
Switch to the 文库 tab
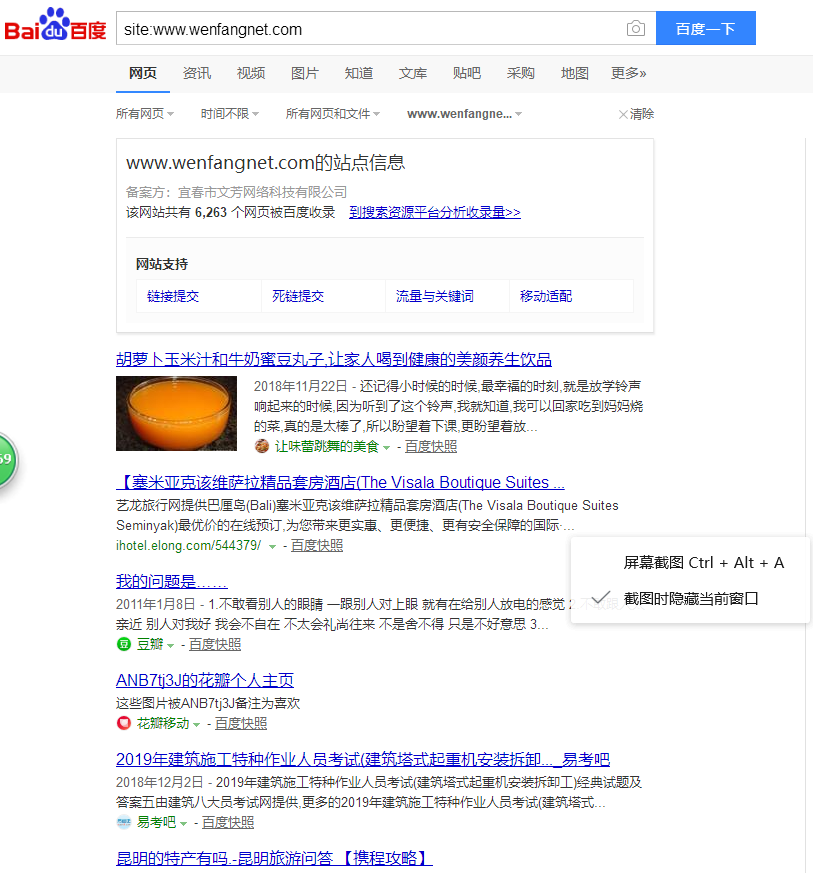pyautogui.click(x=413, y=73)
